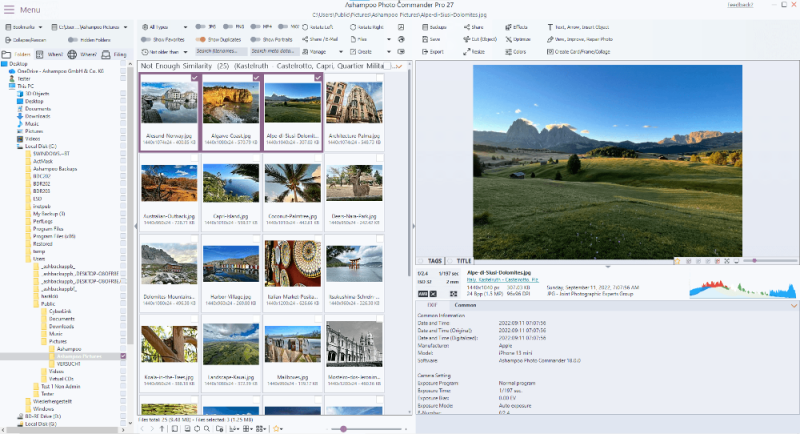Select Program Files folder in tree
Screen dimensions: 800x434
[48, 228]
